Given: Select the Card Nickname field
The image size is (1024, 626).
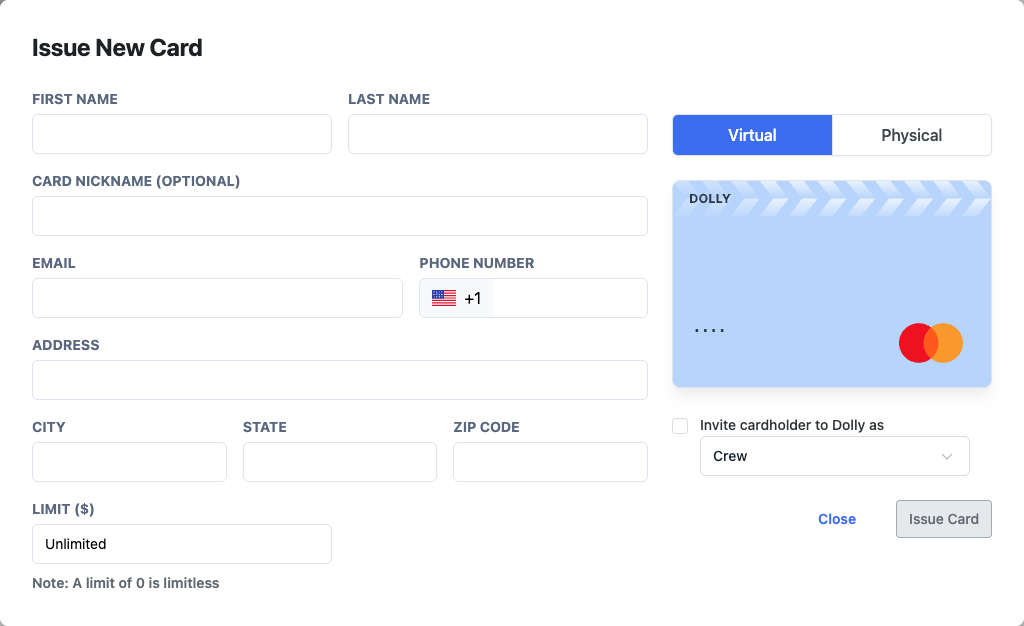Looking at the screenshot, I should (x=340, y=216).
